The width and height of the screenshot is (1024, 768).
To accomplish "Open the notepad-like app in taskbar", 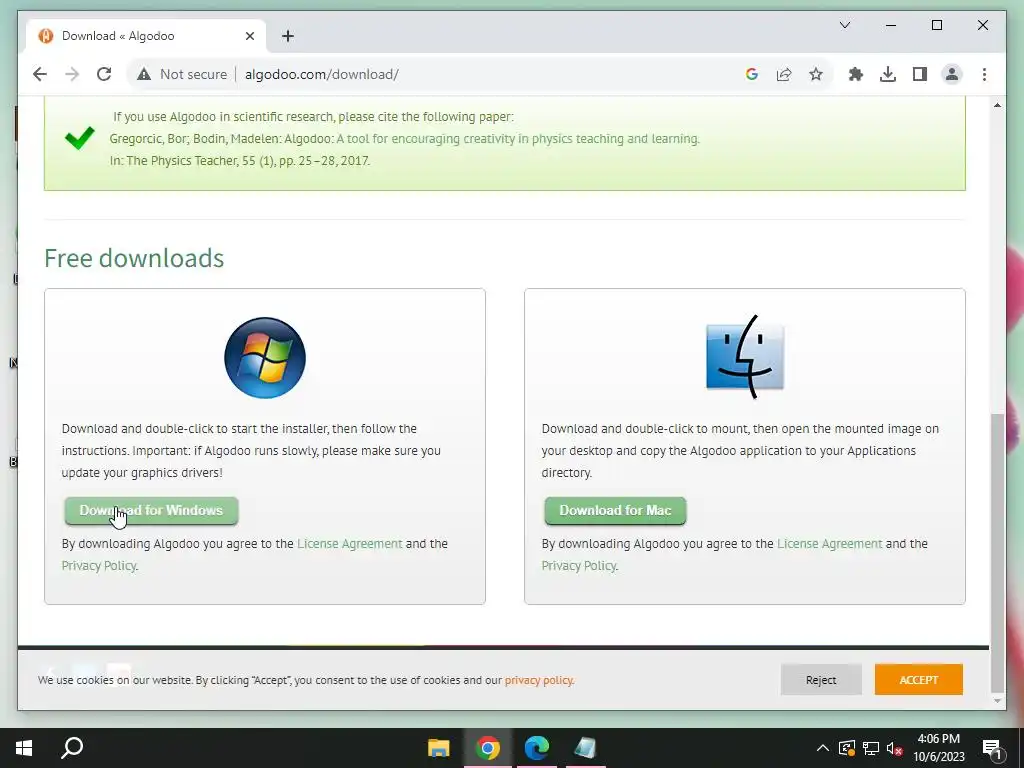I will [585, 748].
